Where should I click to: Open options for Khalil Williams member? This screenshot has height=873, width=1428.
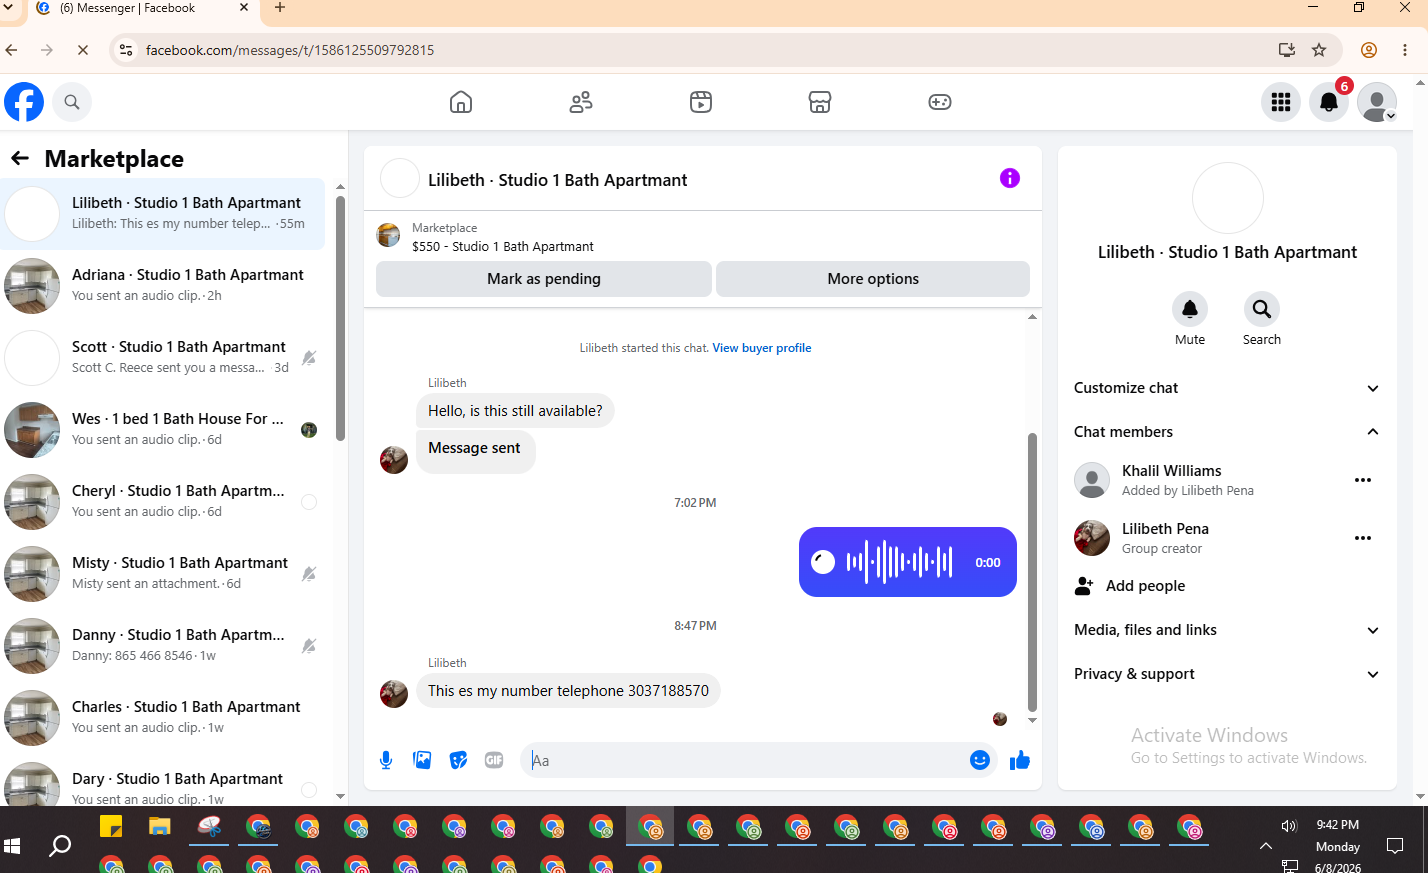pyautogui.click(x=1363, y=480)
